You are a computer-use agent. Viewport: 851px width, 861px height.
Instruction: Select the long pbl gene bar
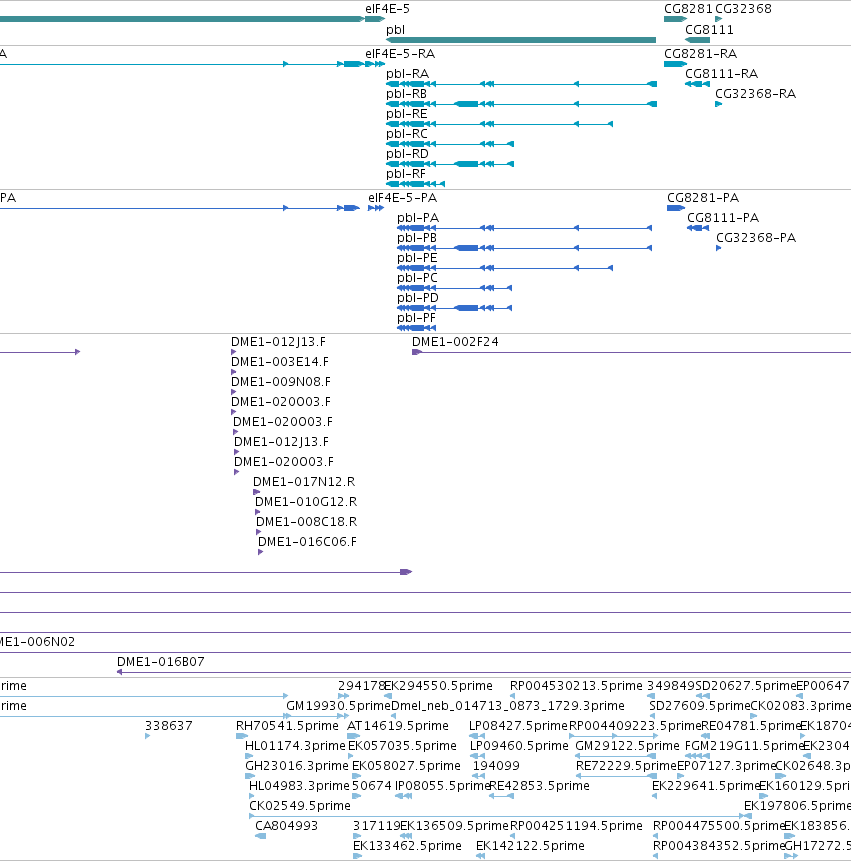(521, 40)
